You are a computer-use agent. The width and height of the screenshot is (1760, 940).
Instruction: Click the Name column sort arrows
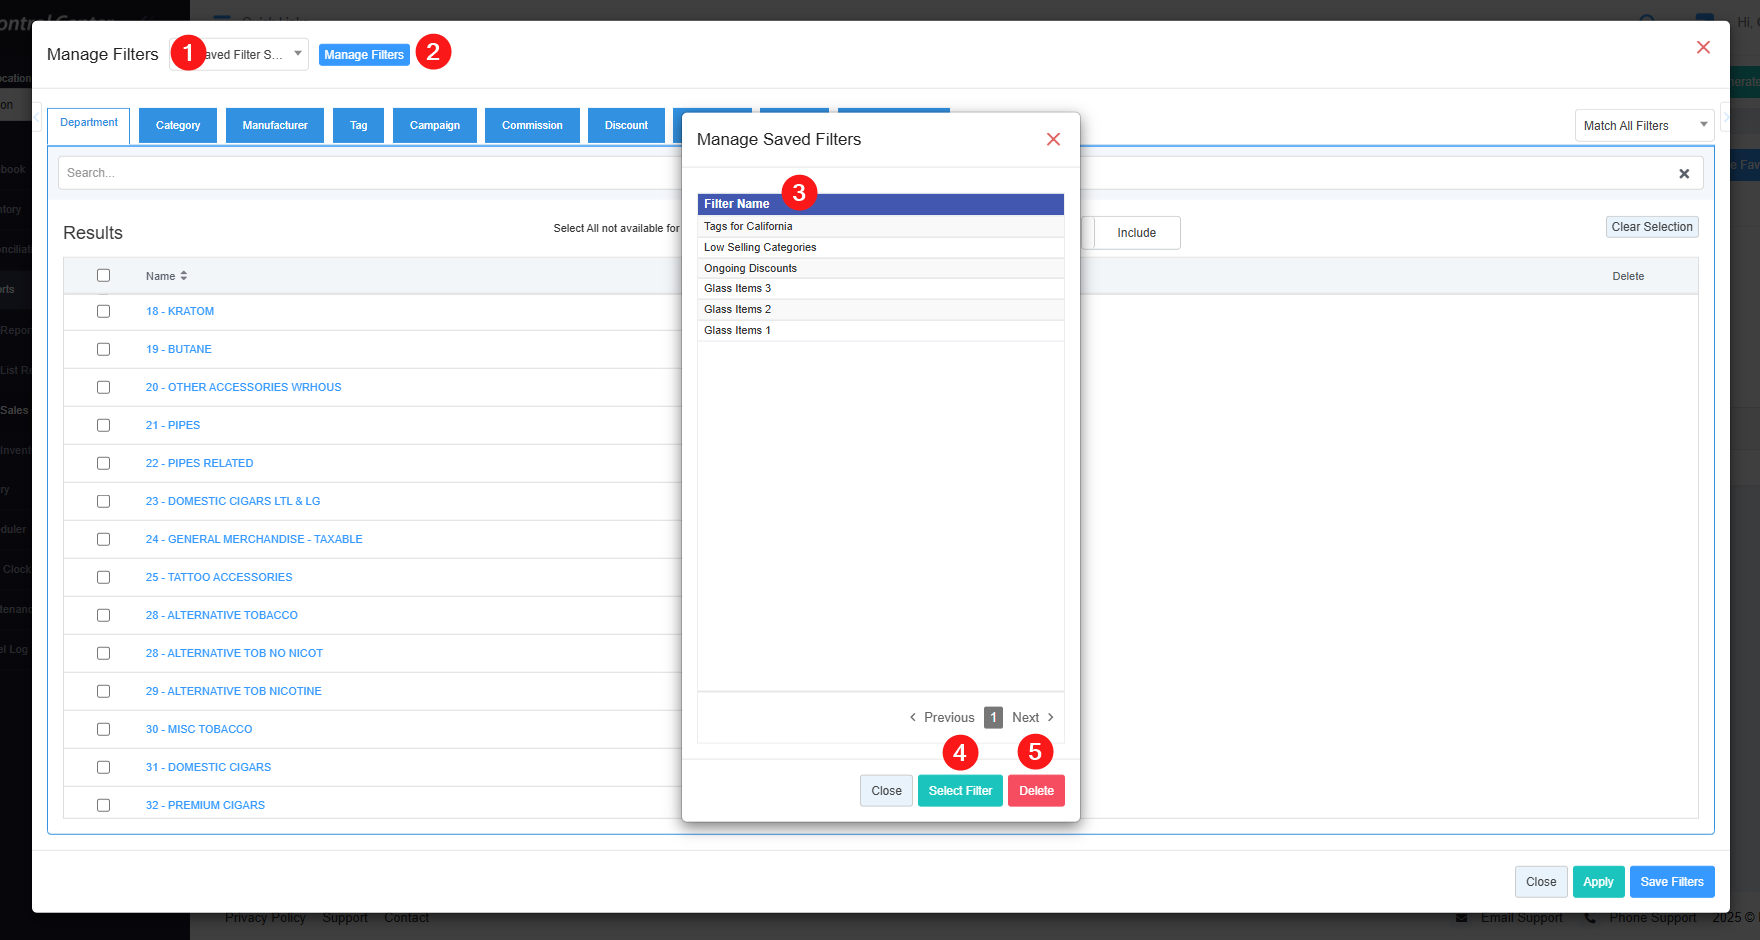point(184,276)
